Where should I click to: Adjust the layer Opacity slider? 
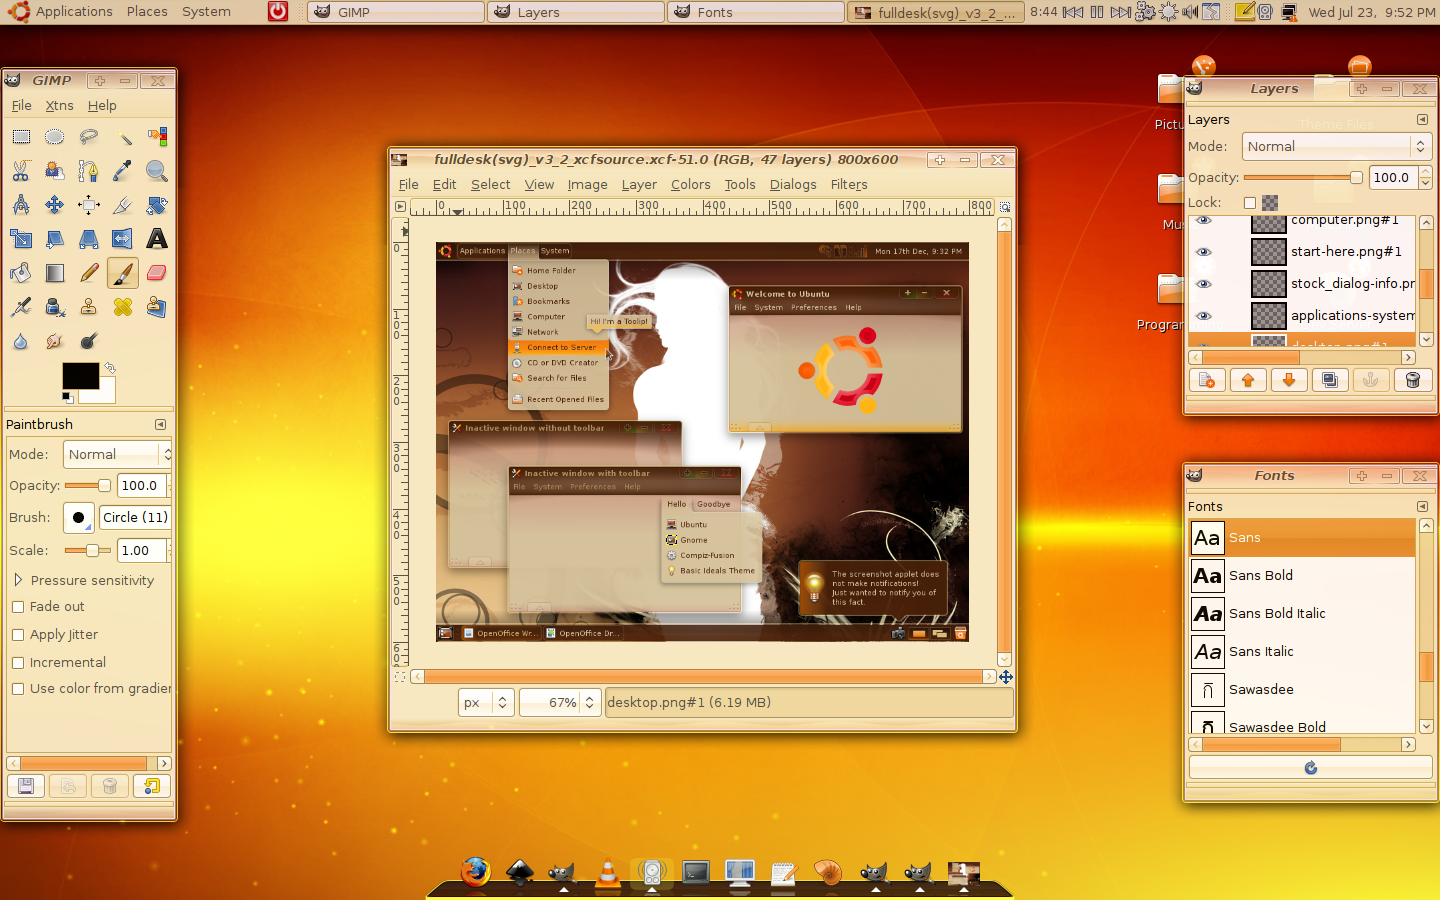[1303, 178]
